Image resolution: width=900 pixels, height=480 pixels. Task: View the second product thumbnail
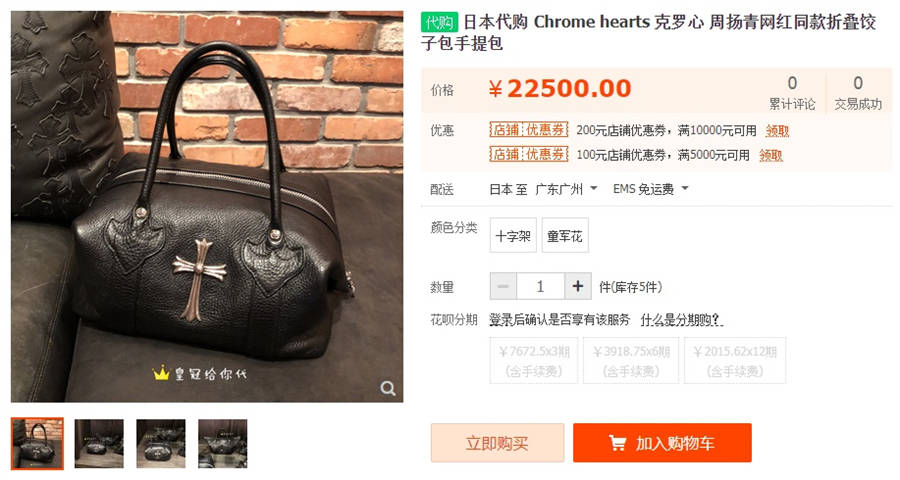tap(99, 443)
